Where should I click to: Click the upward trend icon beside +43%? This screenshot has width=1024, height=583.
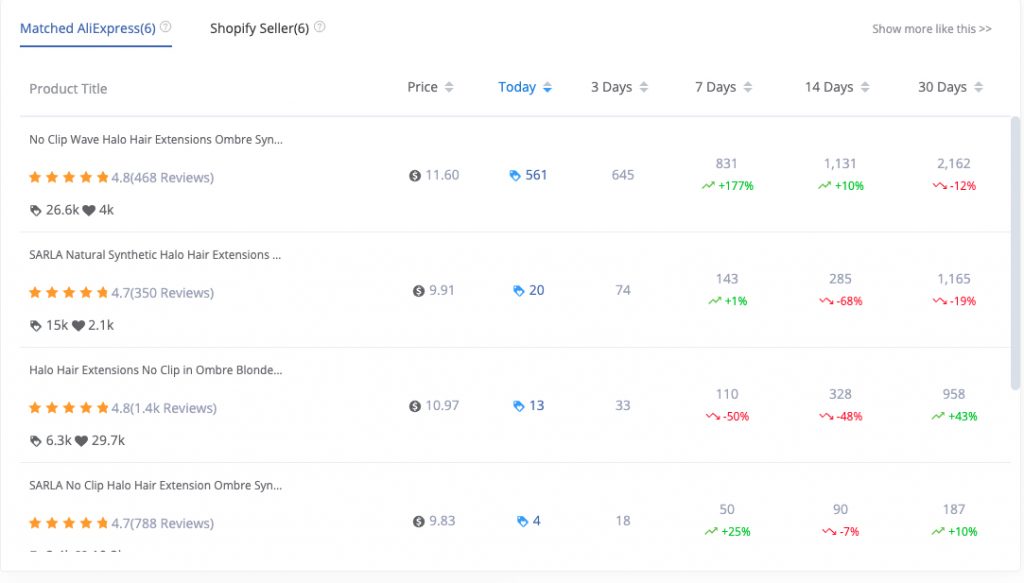click(938, 417)
